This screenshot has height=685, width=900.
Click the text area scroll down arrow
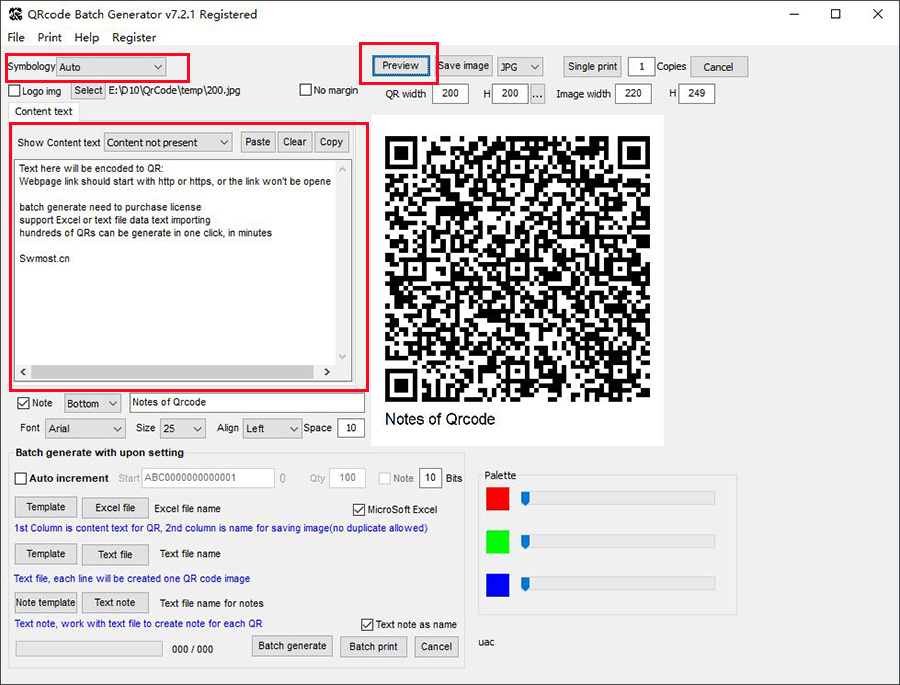(x=343, y=357)
